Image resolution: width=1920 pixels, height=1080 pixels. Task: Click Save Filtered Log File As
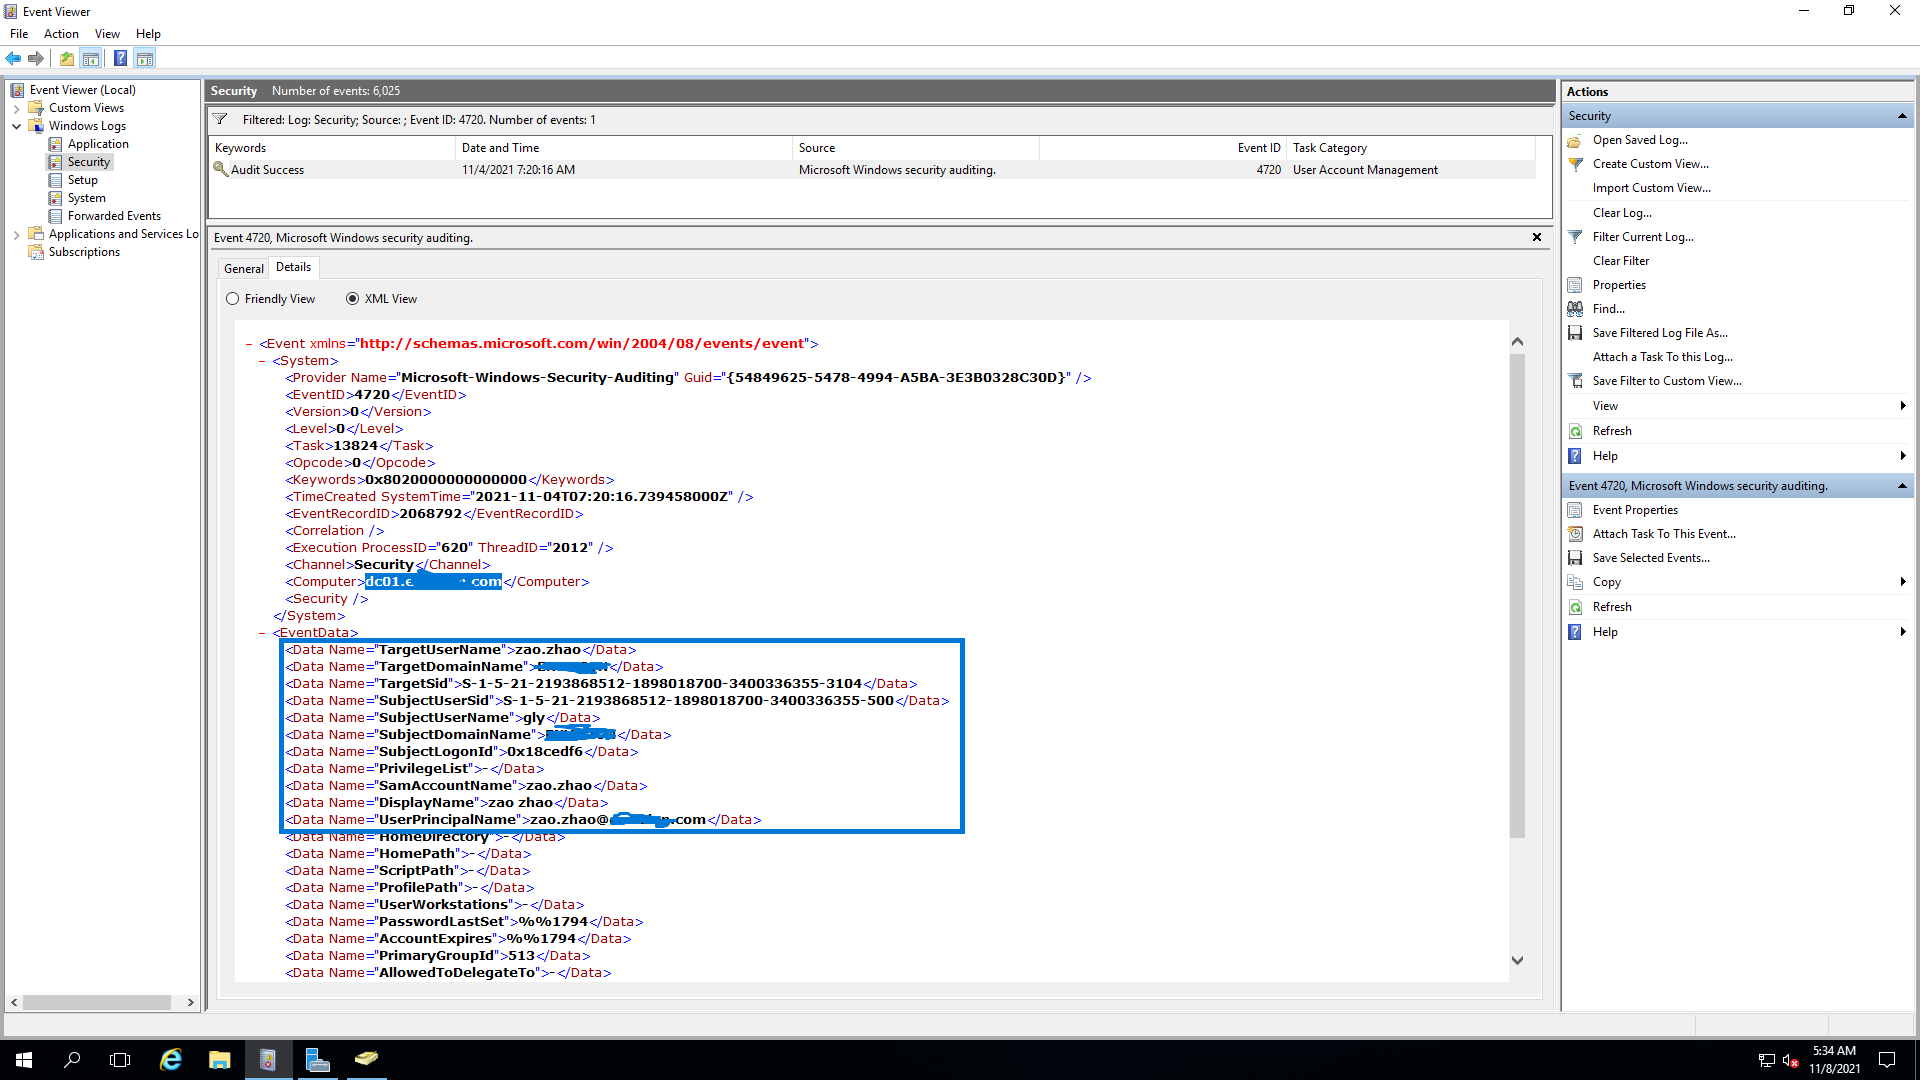click(x=1660, y=333)
